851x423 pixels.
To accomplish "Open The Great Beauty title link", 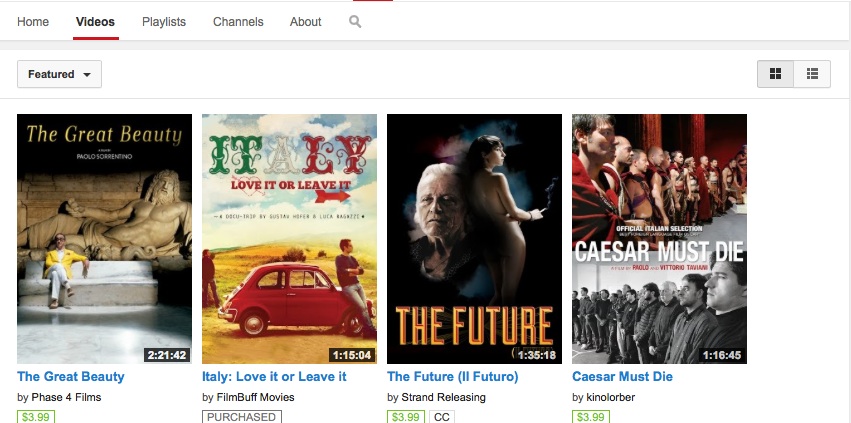I will click(x=71, y=377).
